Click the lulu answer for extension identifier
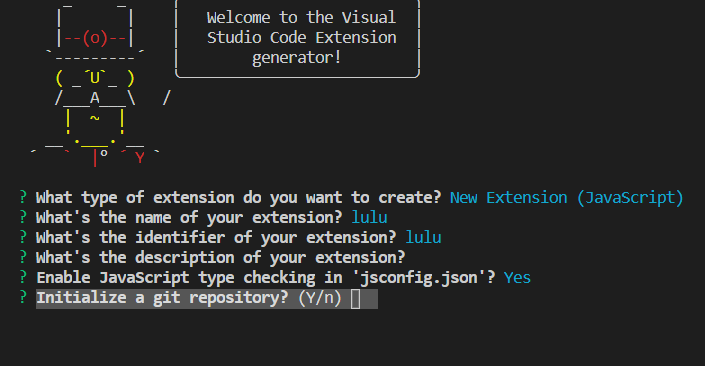Screen dimensions: 705x366 point(423,237)
